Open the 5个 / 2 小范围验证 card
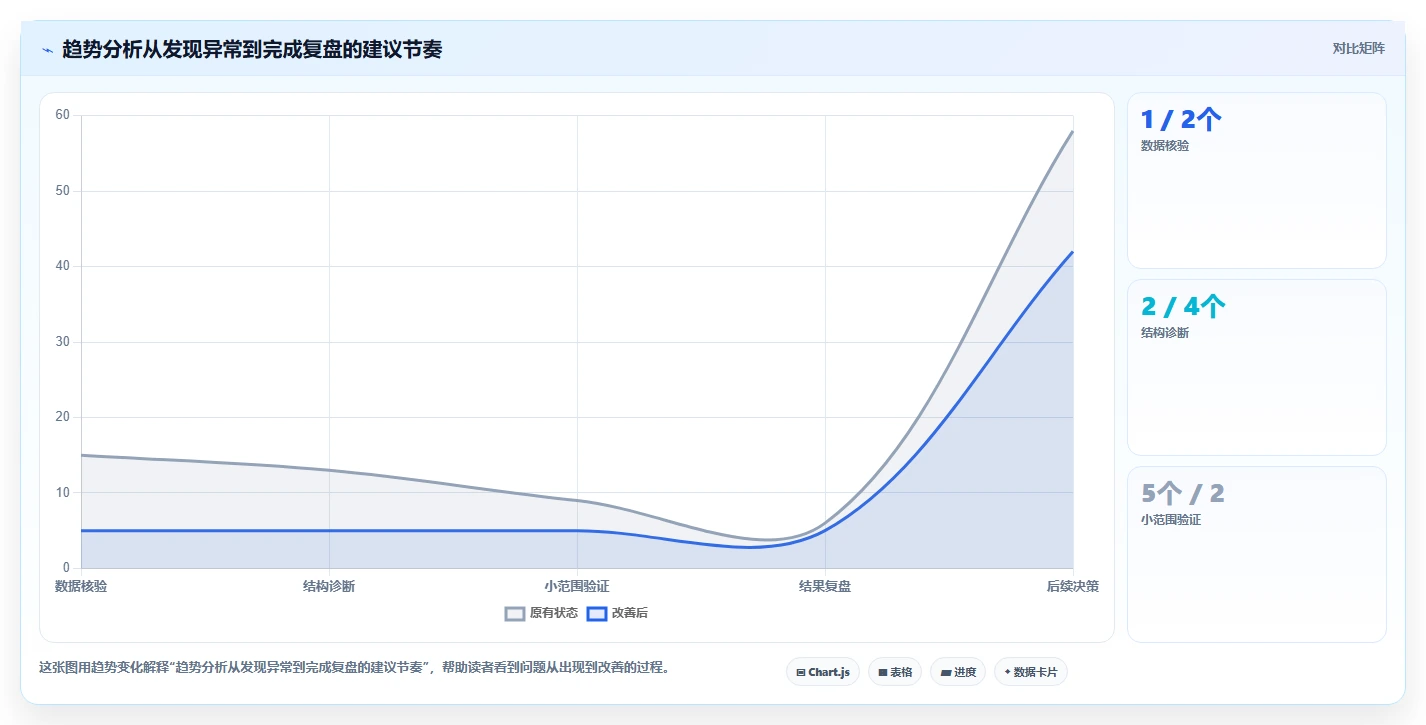The width and height of the screenshot is (1426, 725). pos(1256,554)
